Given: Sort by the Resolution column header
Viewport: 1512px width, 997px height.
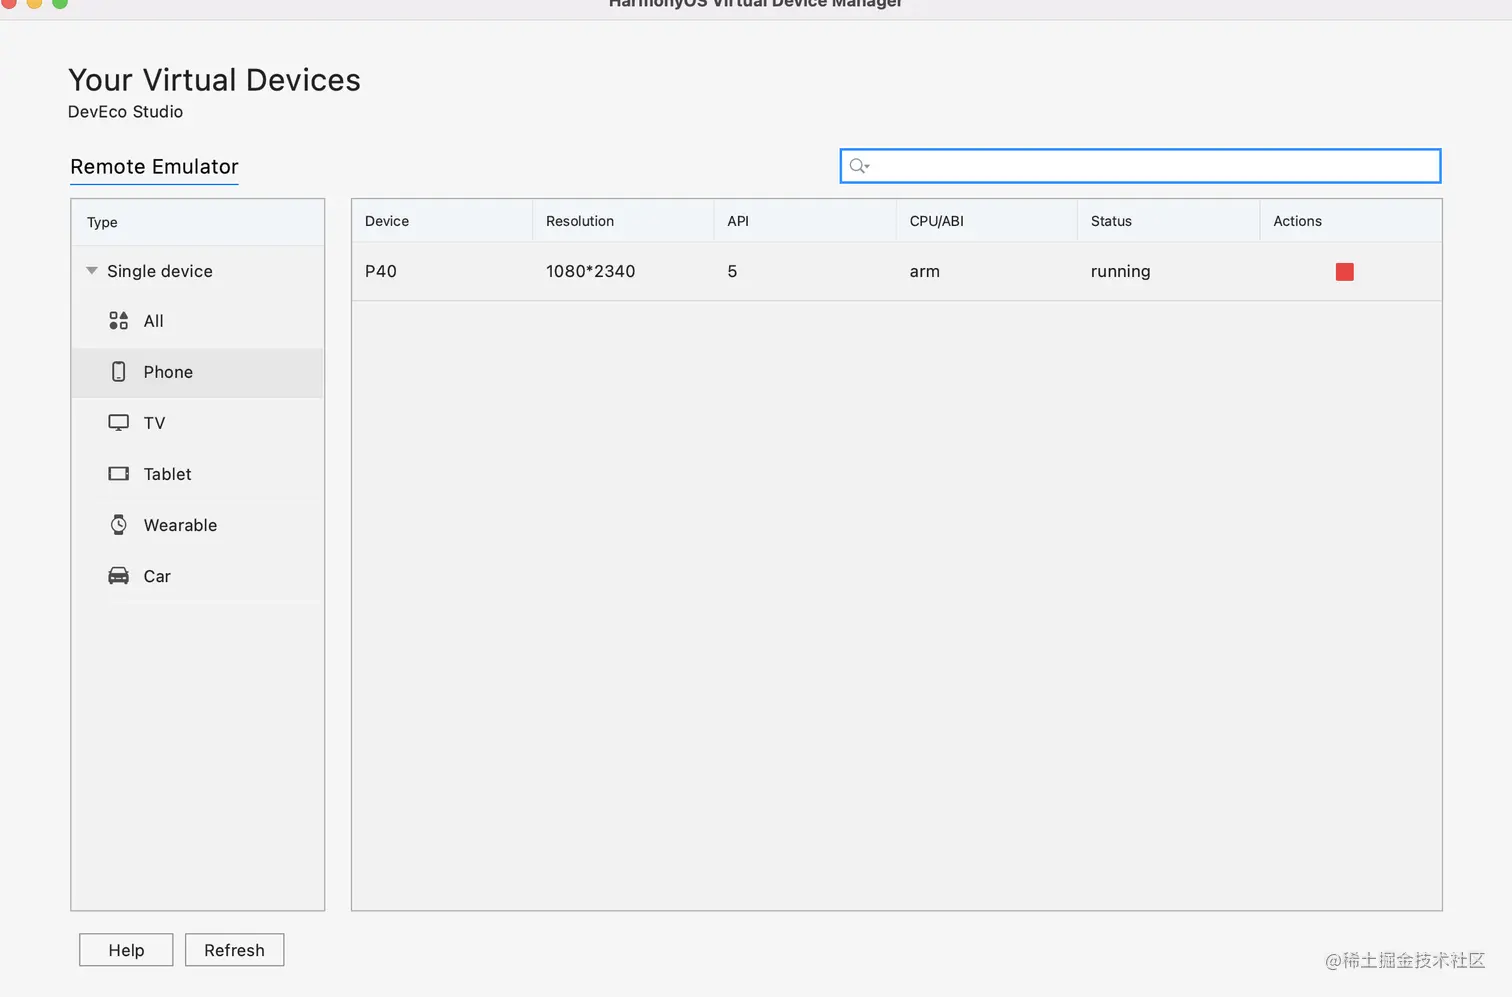Looking at the screenshot, I should tap(580, 221).
